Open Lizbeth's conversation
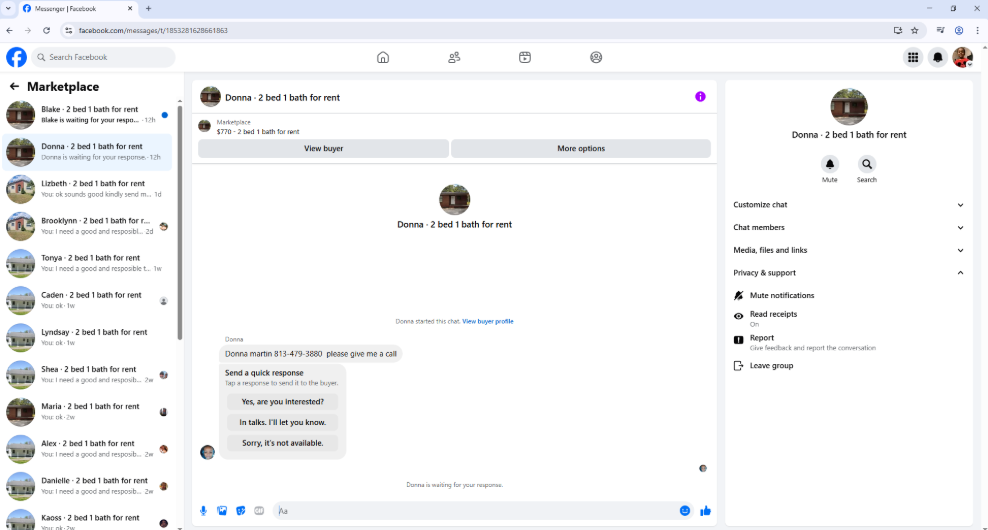Image resolution: width=988 pixels, height=530 pixels. 87,189
